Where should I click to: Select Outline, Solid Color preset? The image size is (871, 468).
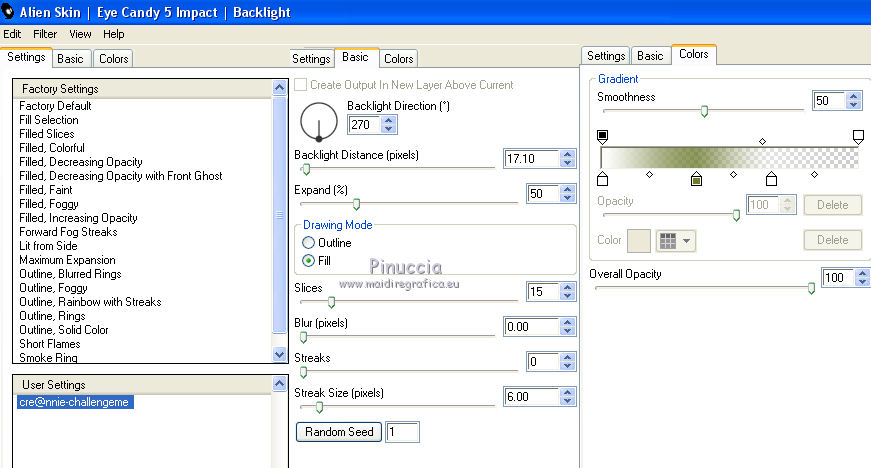(64, 330)
